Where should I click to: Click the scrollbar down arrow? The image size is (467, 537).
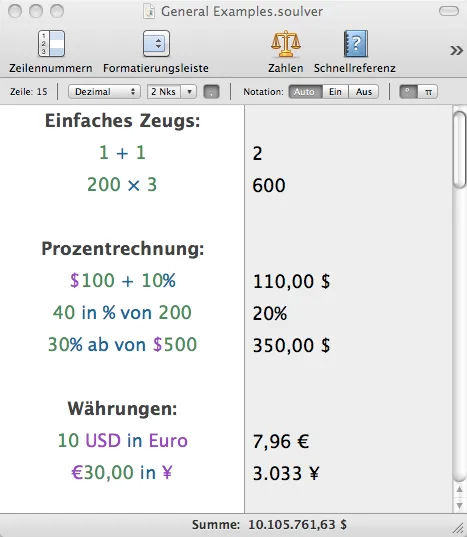(459, 506)
